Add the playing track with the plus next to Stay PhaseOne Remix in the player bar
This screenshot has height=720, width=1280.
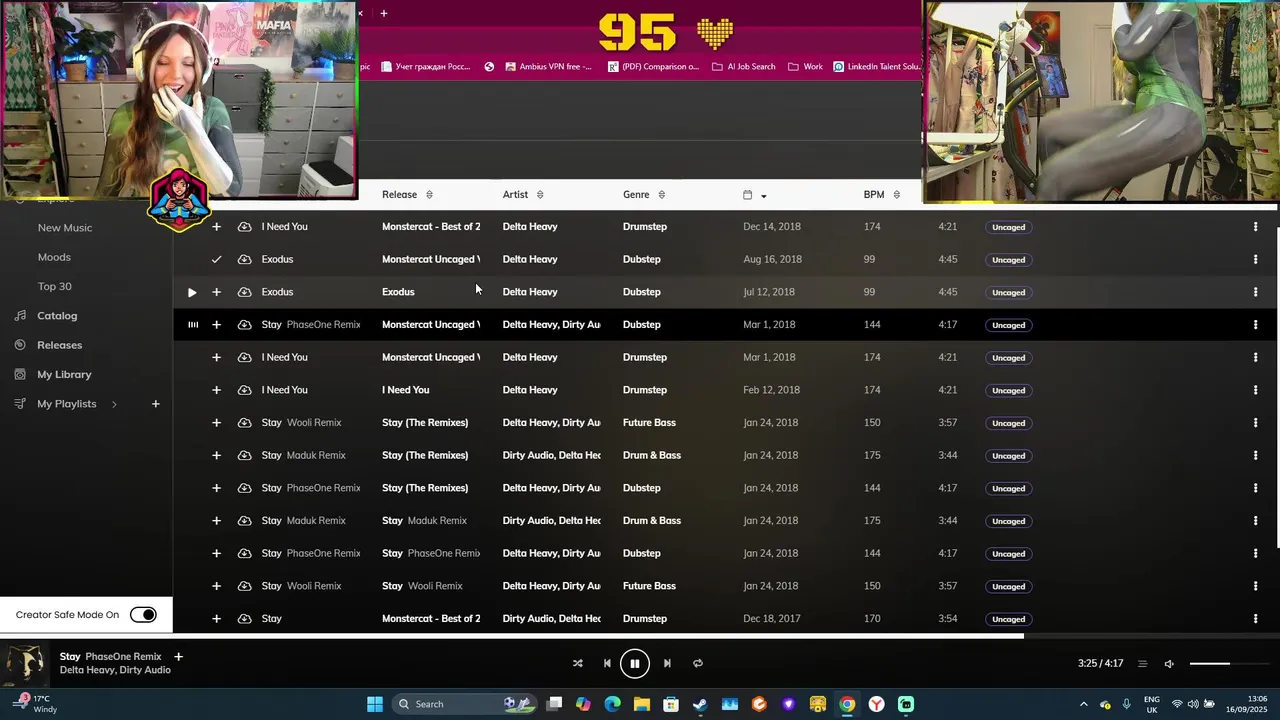pyautogui.click(x=178, y=657)
